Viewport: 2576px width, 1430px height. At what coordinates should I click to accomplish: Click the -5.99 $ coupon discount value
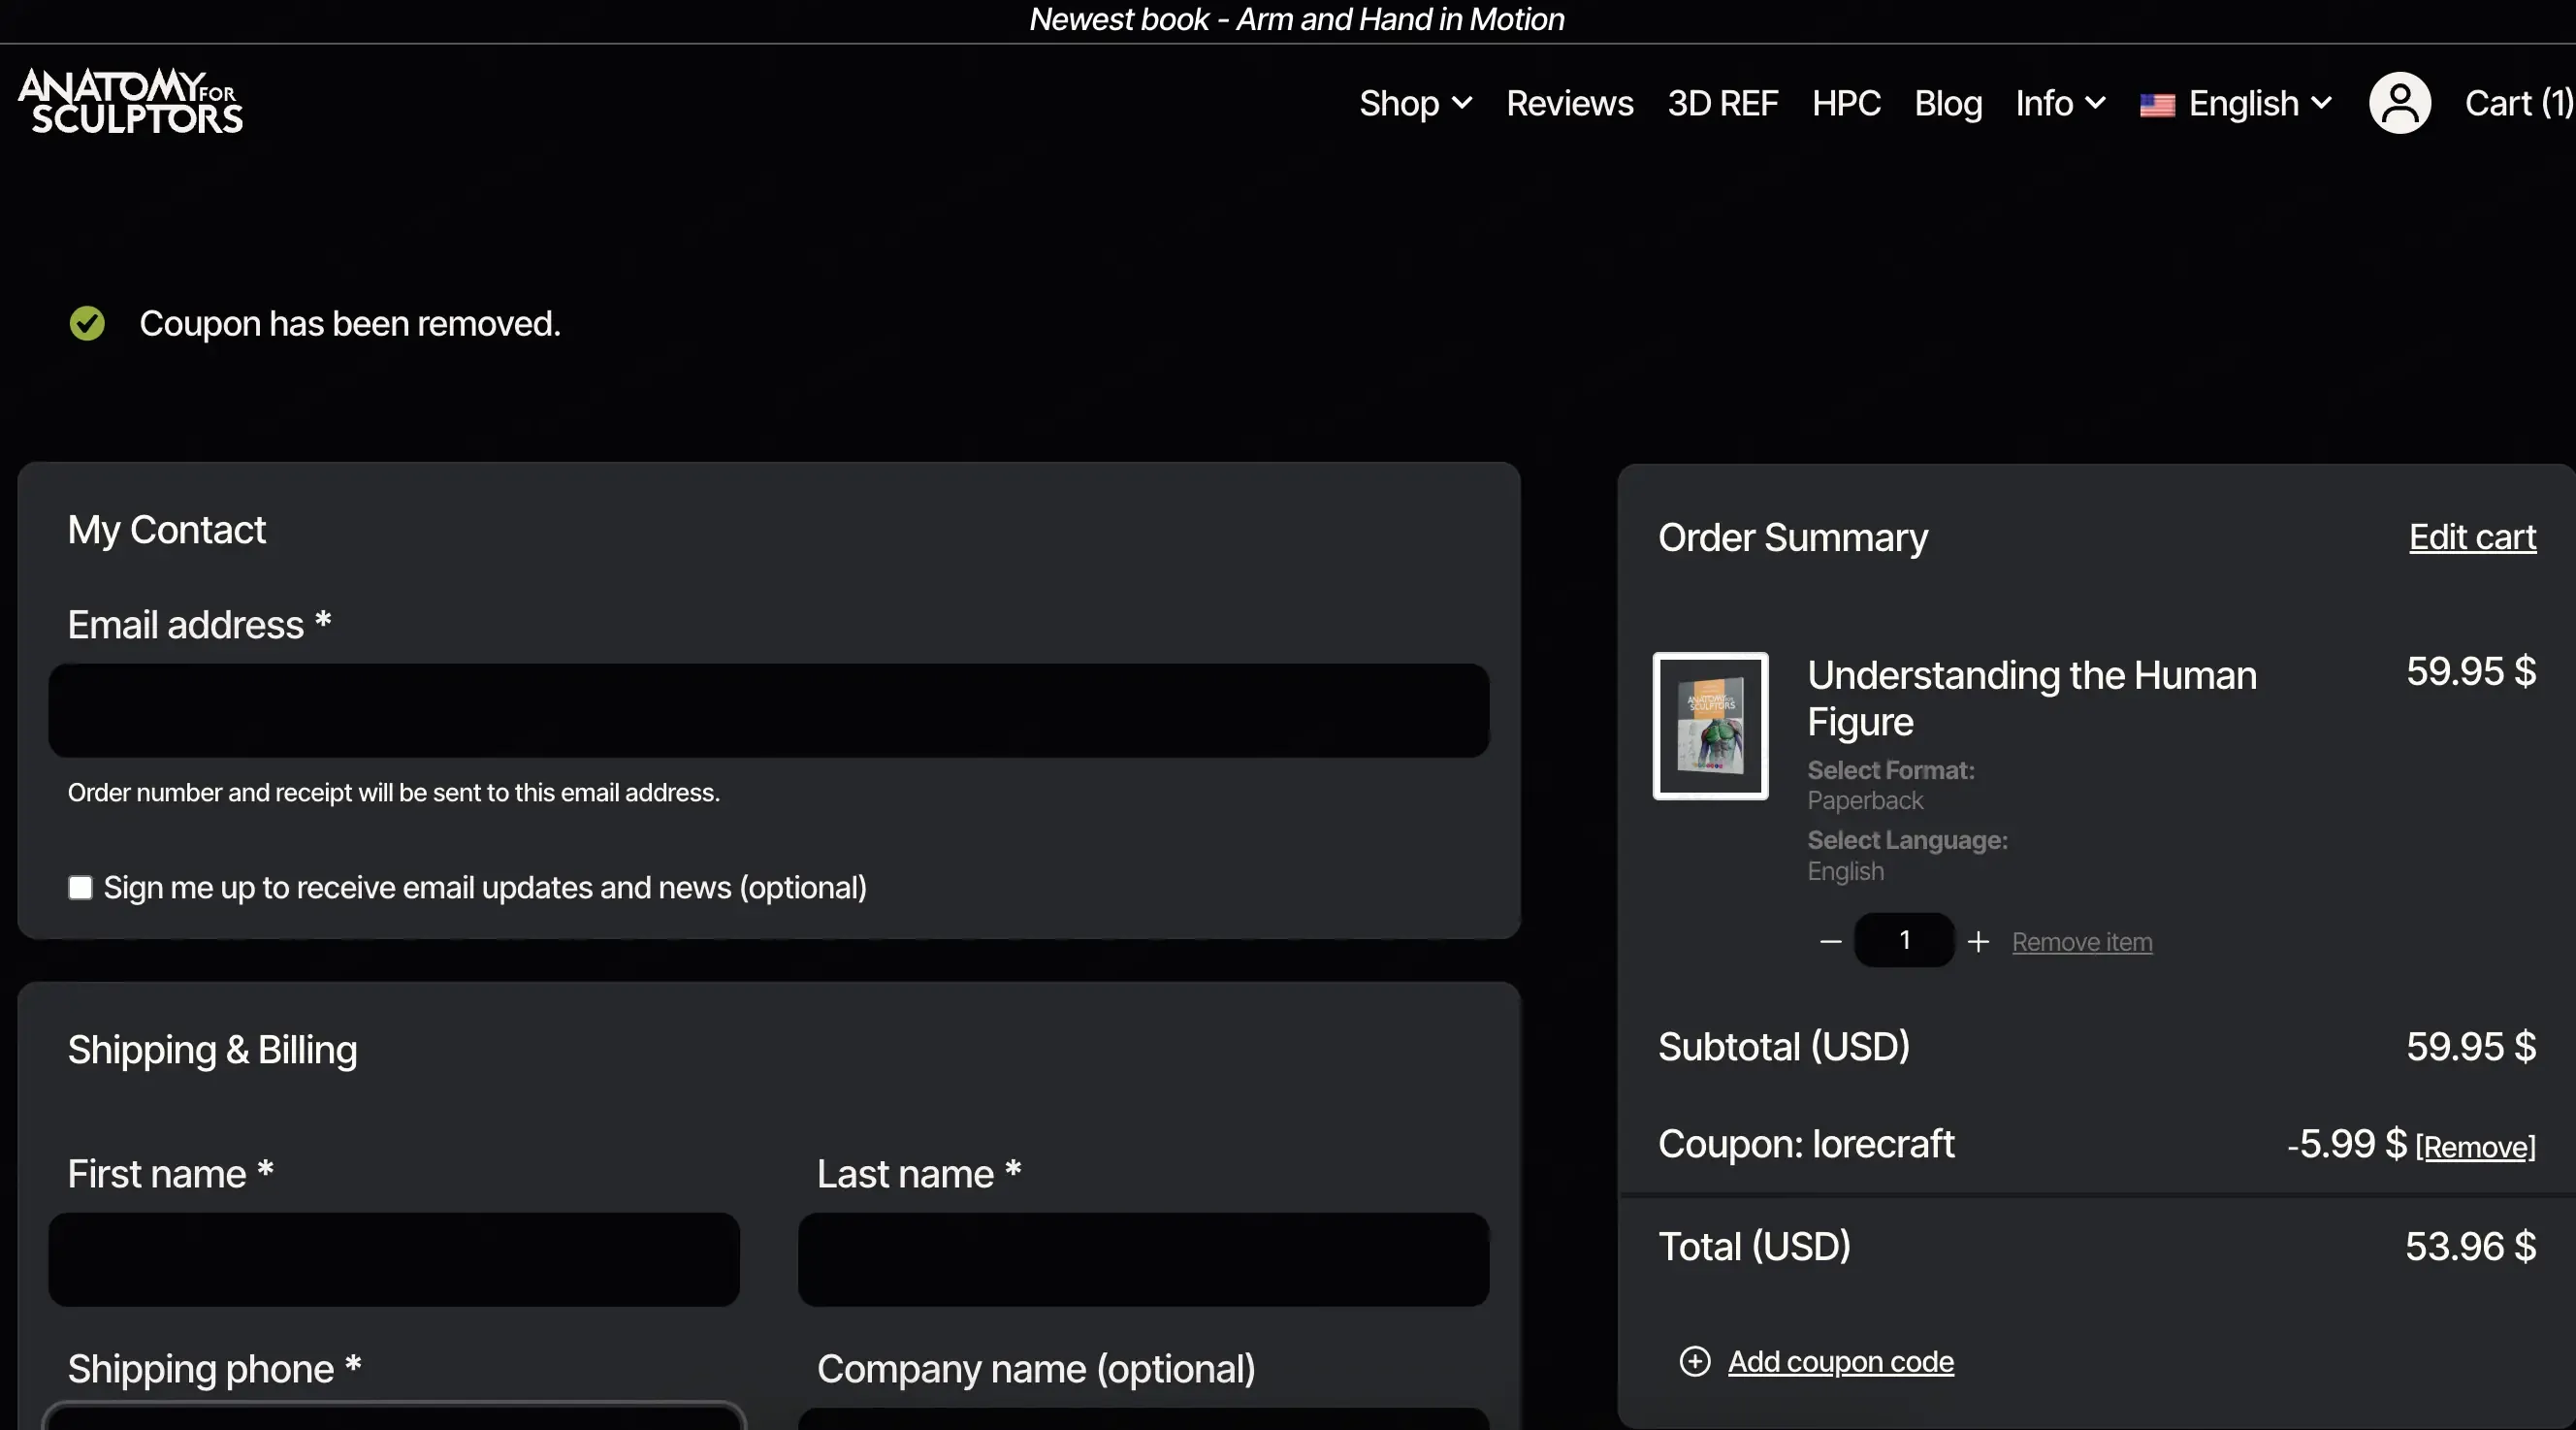coord(2346,1143)
